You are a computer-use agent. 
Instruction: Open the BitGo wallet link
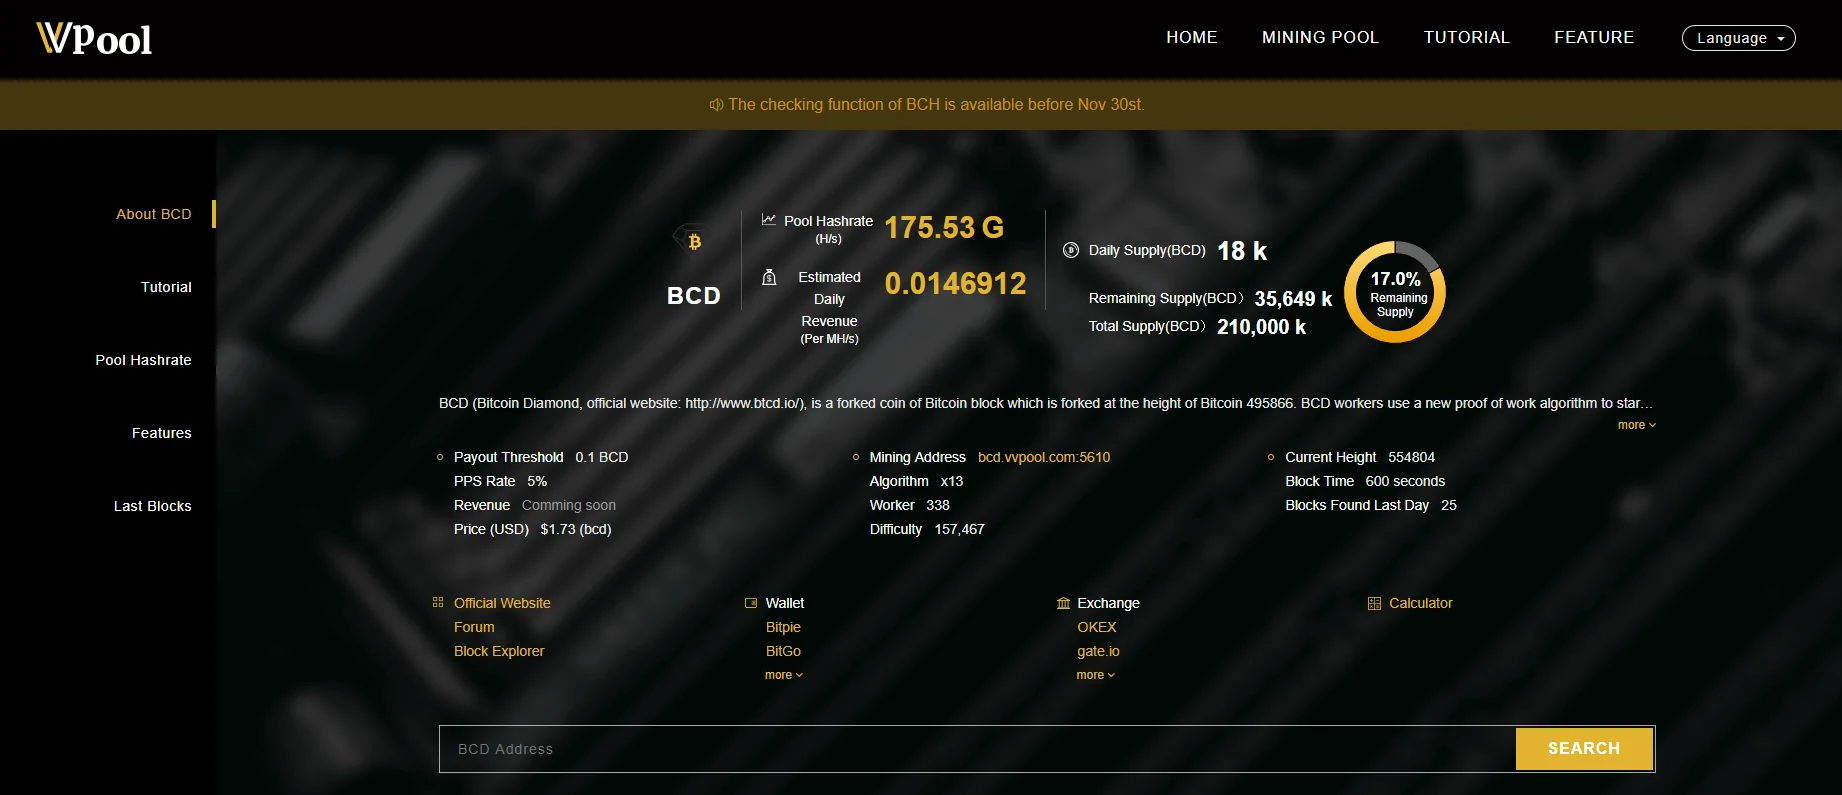pos(783,651)
